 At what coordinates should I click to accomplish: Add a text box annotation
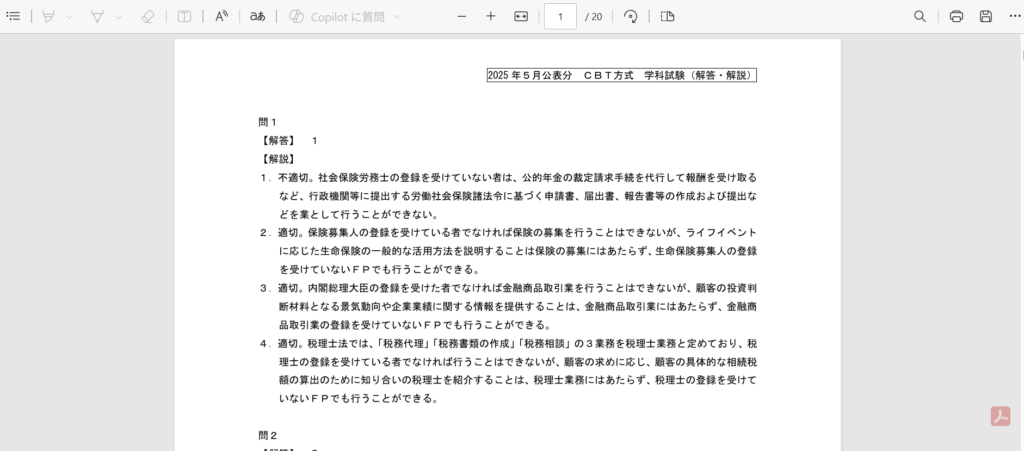(x=184, y=16)
